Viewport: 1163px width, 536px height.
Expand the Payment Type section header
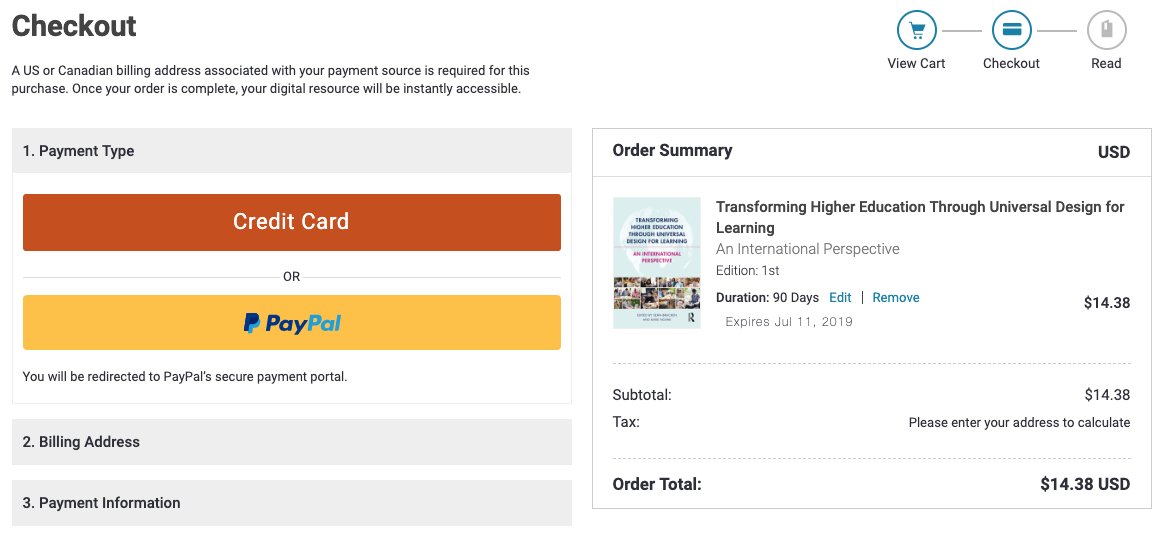291,150
